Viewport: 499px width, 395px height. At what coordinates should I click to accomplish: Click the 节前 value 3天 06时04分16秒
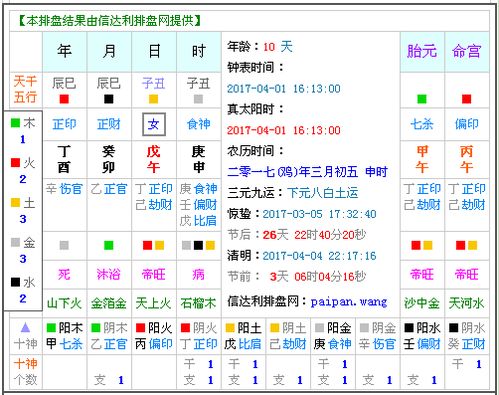click(x=318, y=277)
